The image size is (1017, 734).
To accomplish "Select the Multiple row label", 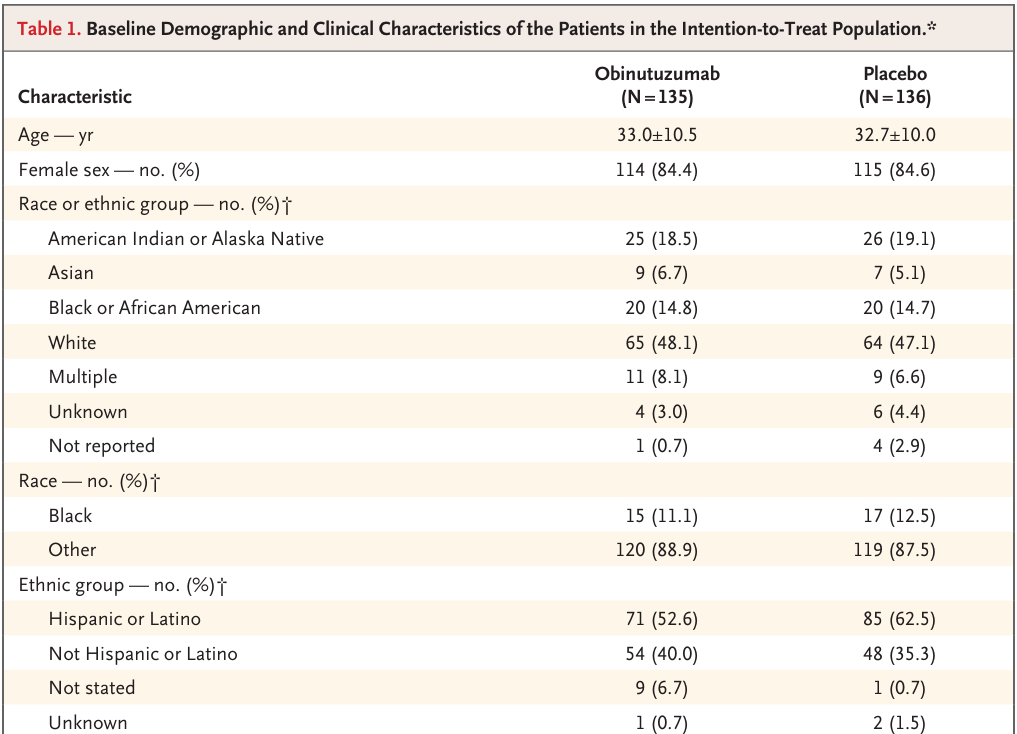I will point(83,377).
